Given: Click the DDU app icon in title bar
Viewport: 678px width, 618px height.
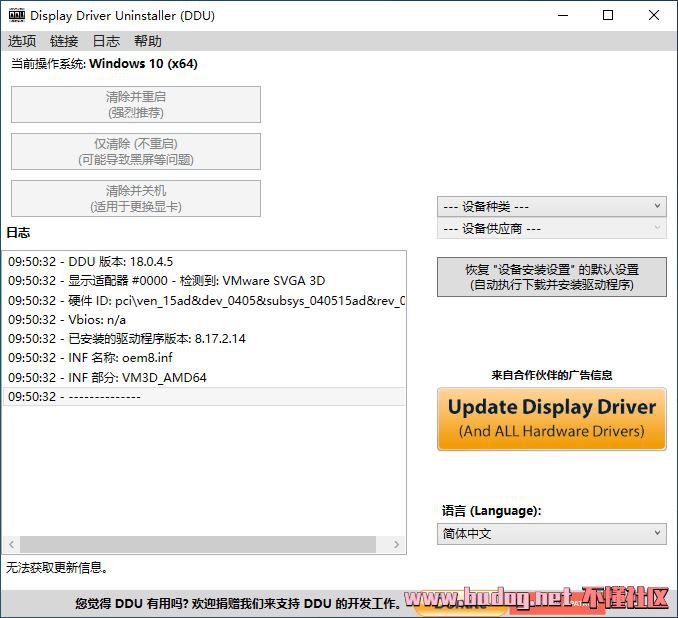Looking at the screenshot, I should [x=17, y=16].
